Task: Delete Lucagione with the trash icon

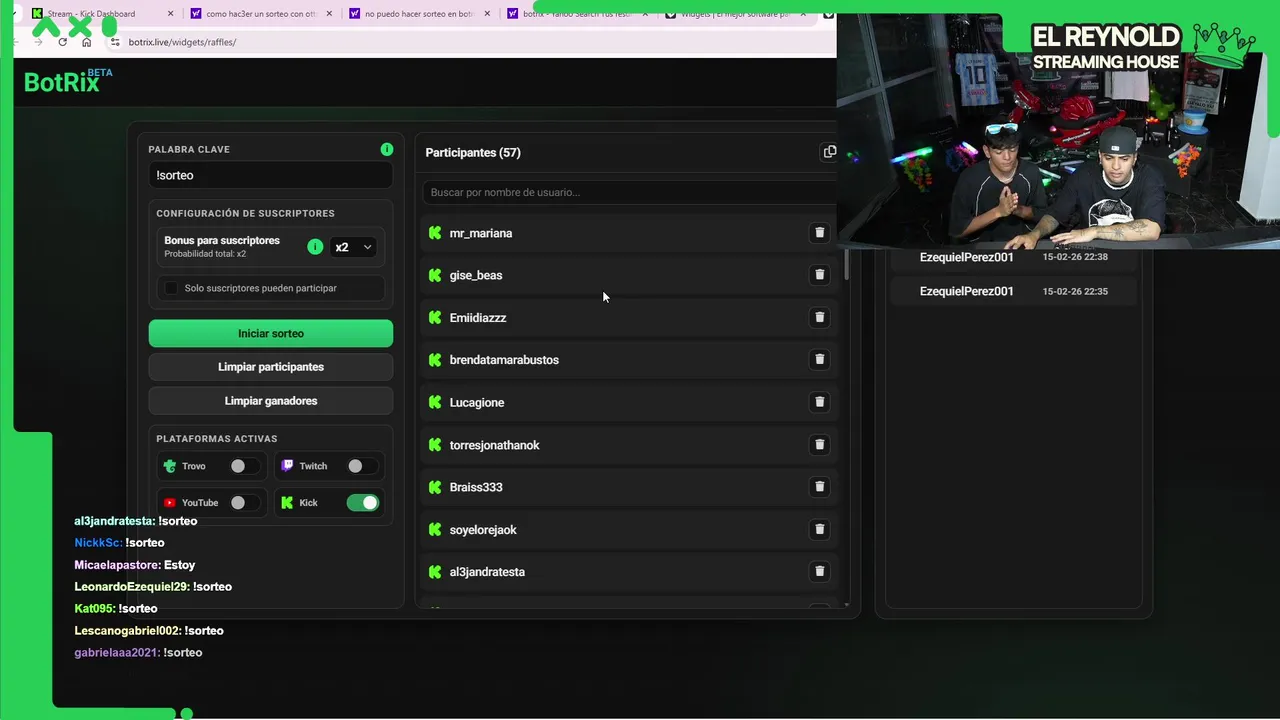Action: click(x=819, y=402)
